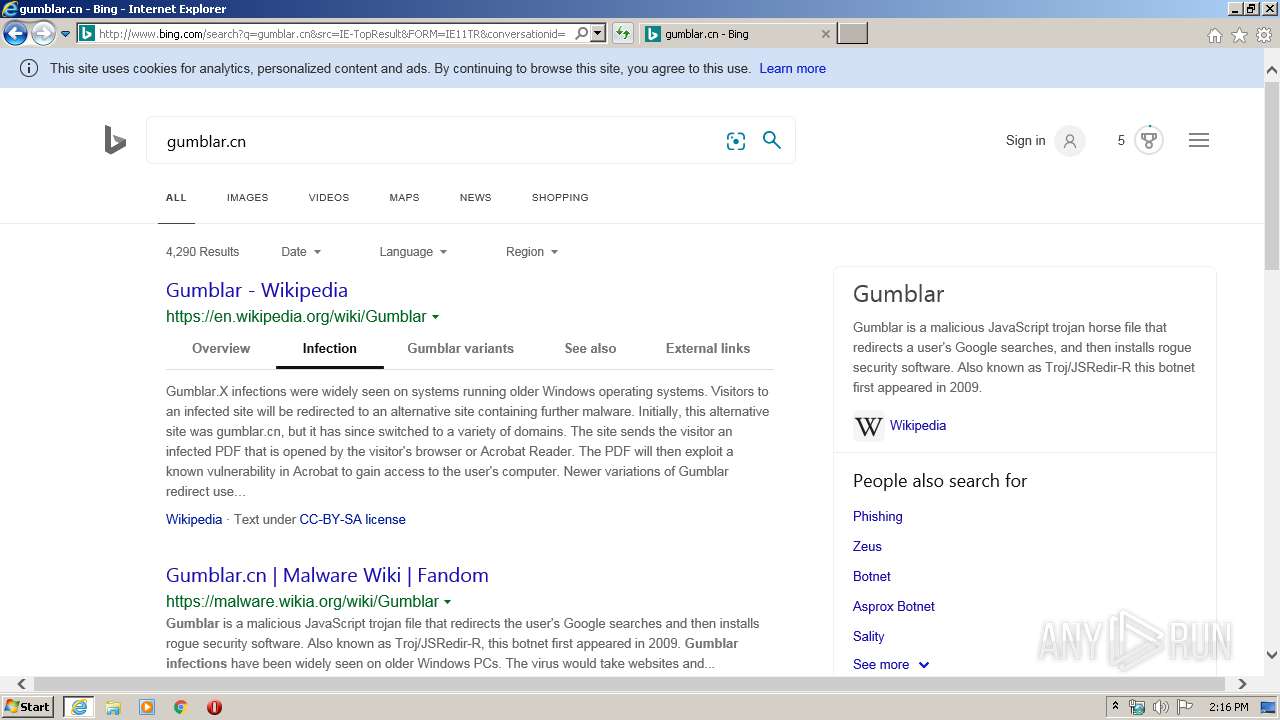Open Gumblar.cn Malware Wiki Fandom link
This screenshot has width=1280, height=720.
(x=327, y=575)
